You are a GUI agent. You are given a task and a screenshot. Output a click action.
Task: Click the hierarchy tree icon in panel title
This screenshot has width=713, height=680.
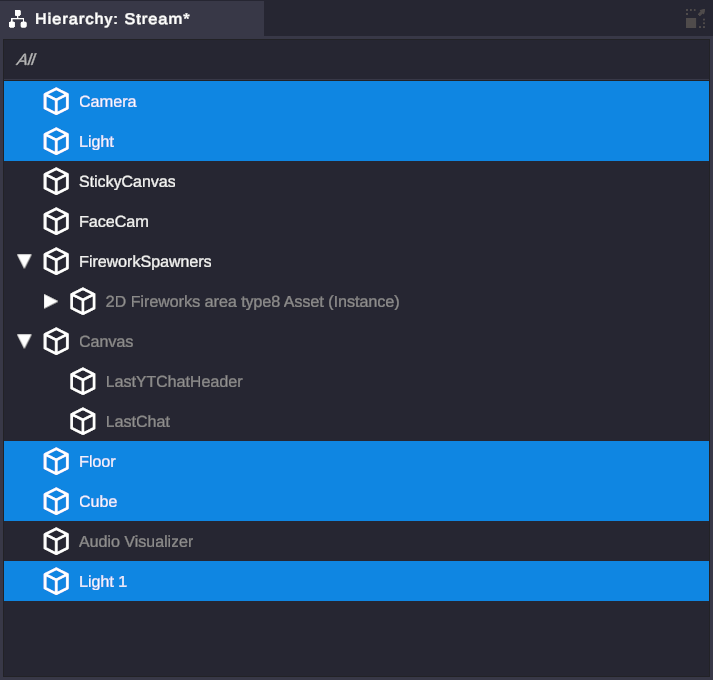[x=17, y=18]
